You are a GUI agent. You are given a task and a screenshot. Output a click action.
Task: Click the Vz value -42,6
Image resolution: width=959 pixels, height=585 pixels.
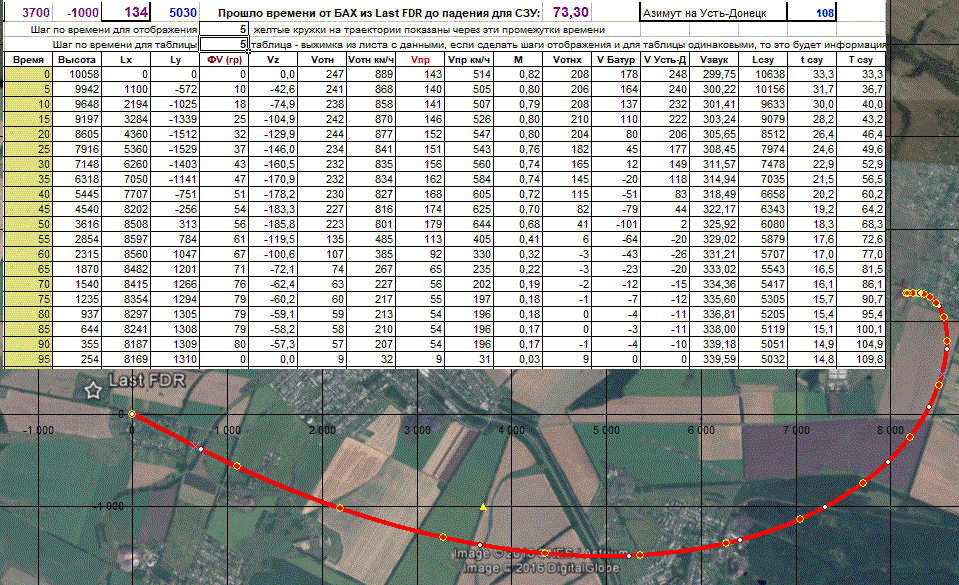[x=273, y=89]
